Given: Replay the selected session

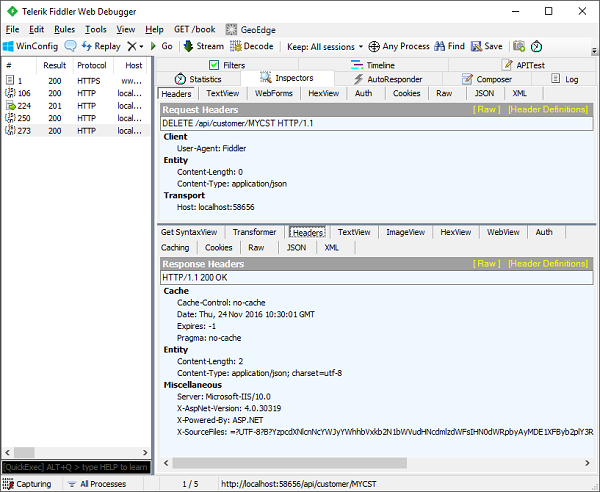Looking at the screenshot, I should click(x=101, y=46).
